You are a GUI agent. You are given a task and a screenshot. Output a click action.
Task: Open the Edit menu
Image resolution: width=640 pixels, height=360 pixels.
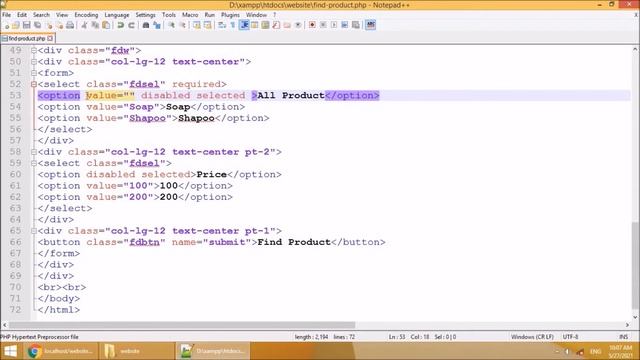coord(22,15)
